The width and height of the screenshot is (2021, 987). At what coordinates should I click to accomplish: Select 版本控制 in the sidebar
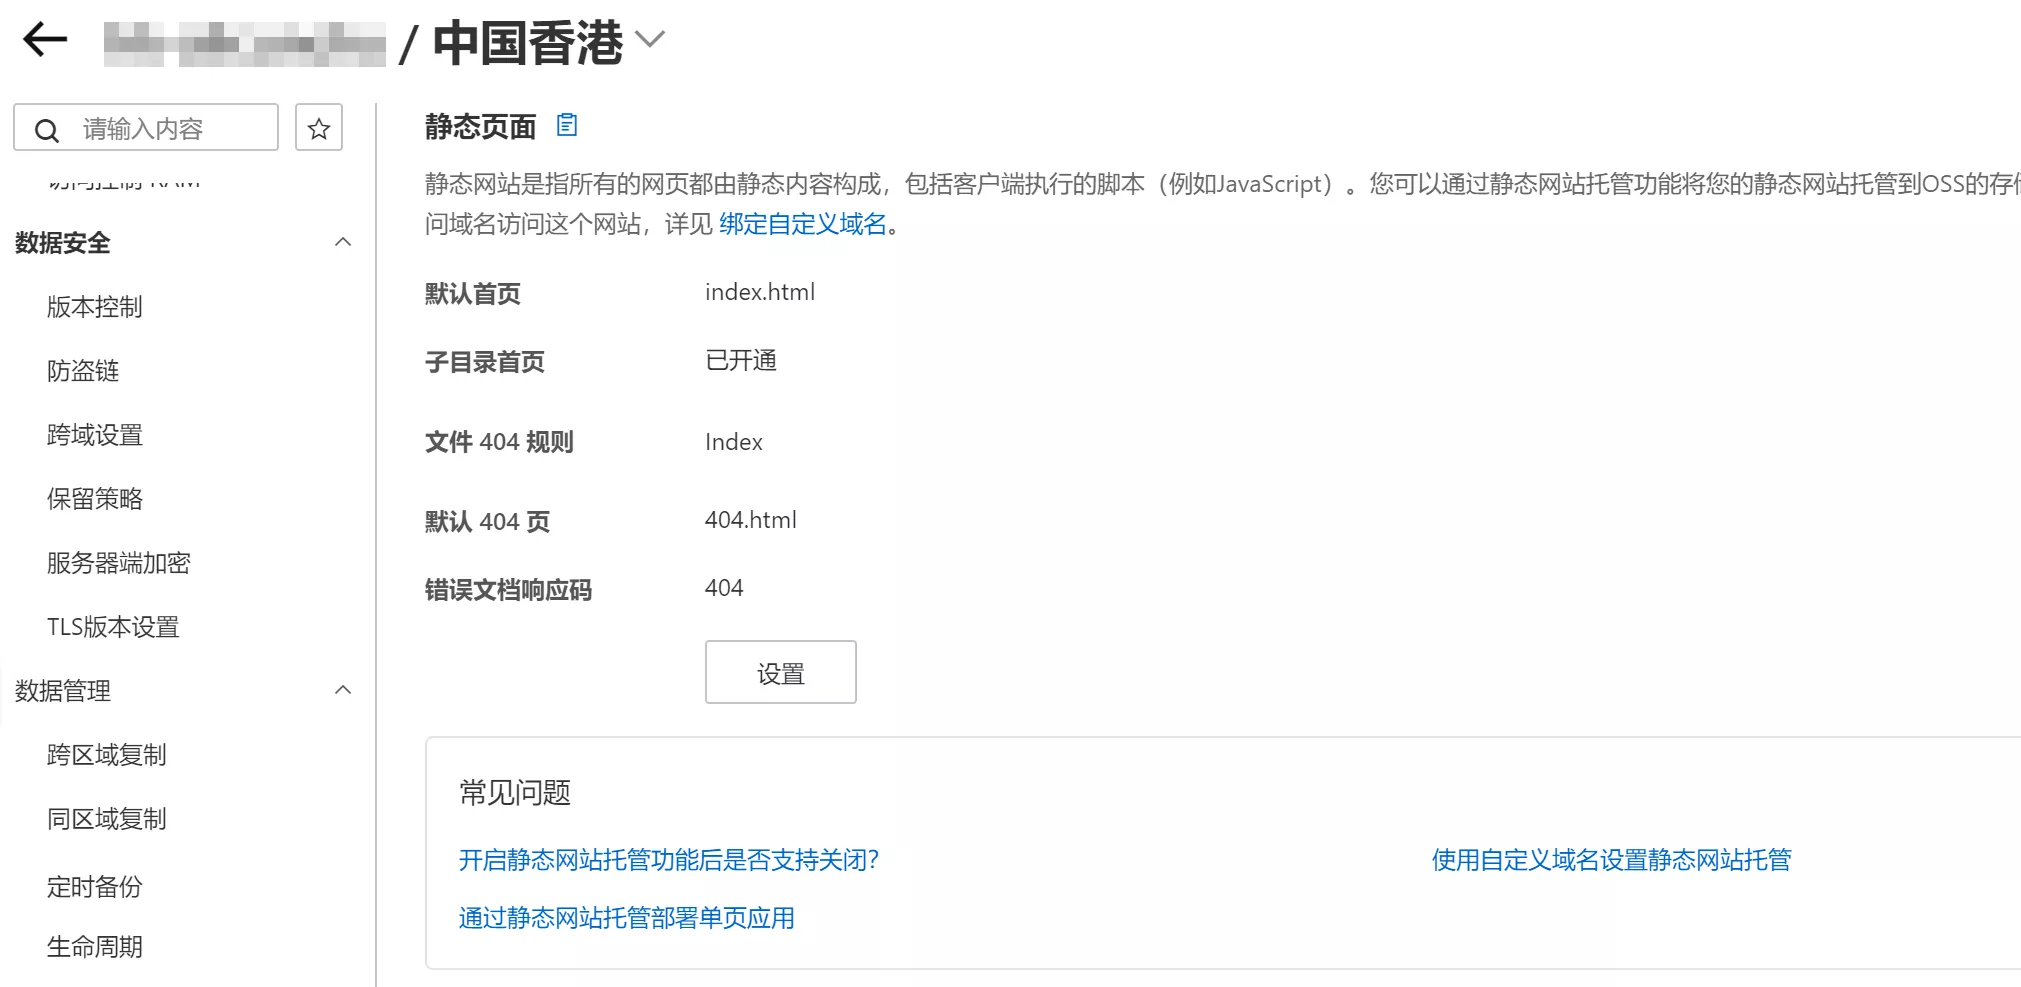point(94,307)
